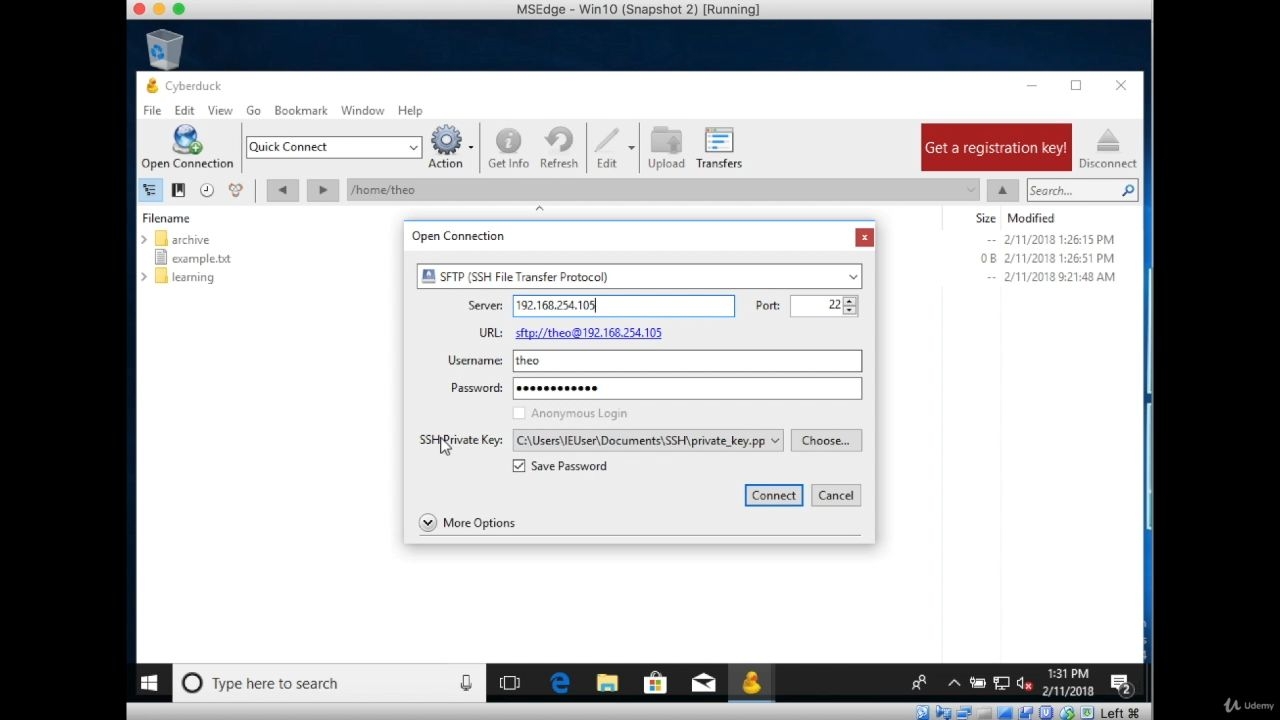Click the Server address field
This screenshot has height=720, width=1280.
point(624,306)
